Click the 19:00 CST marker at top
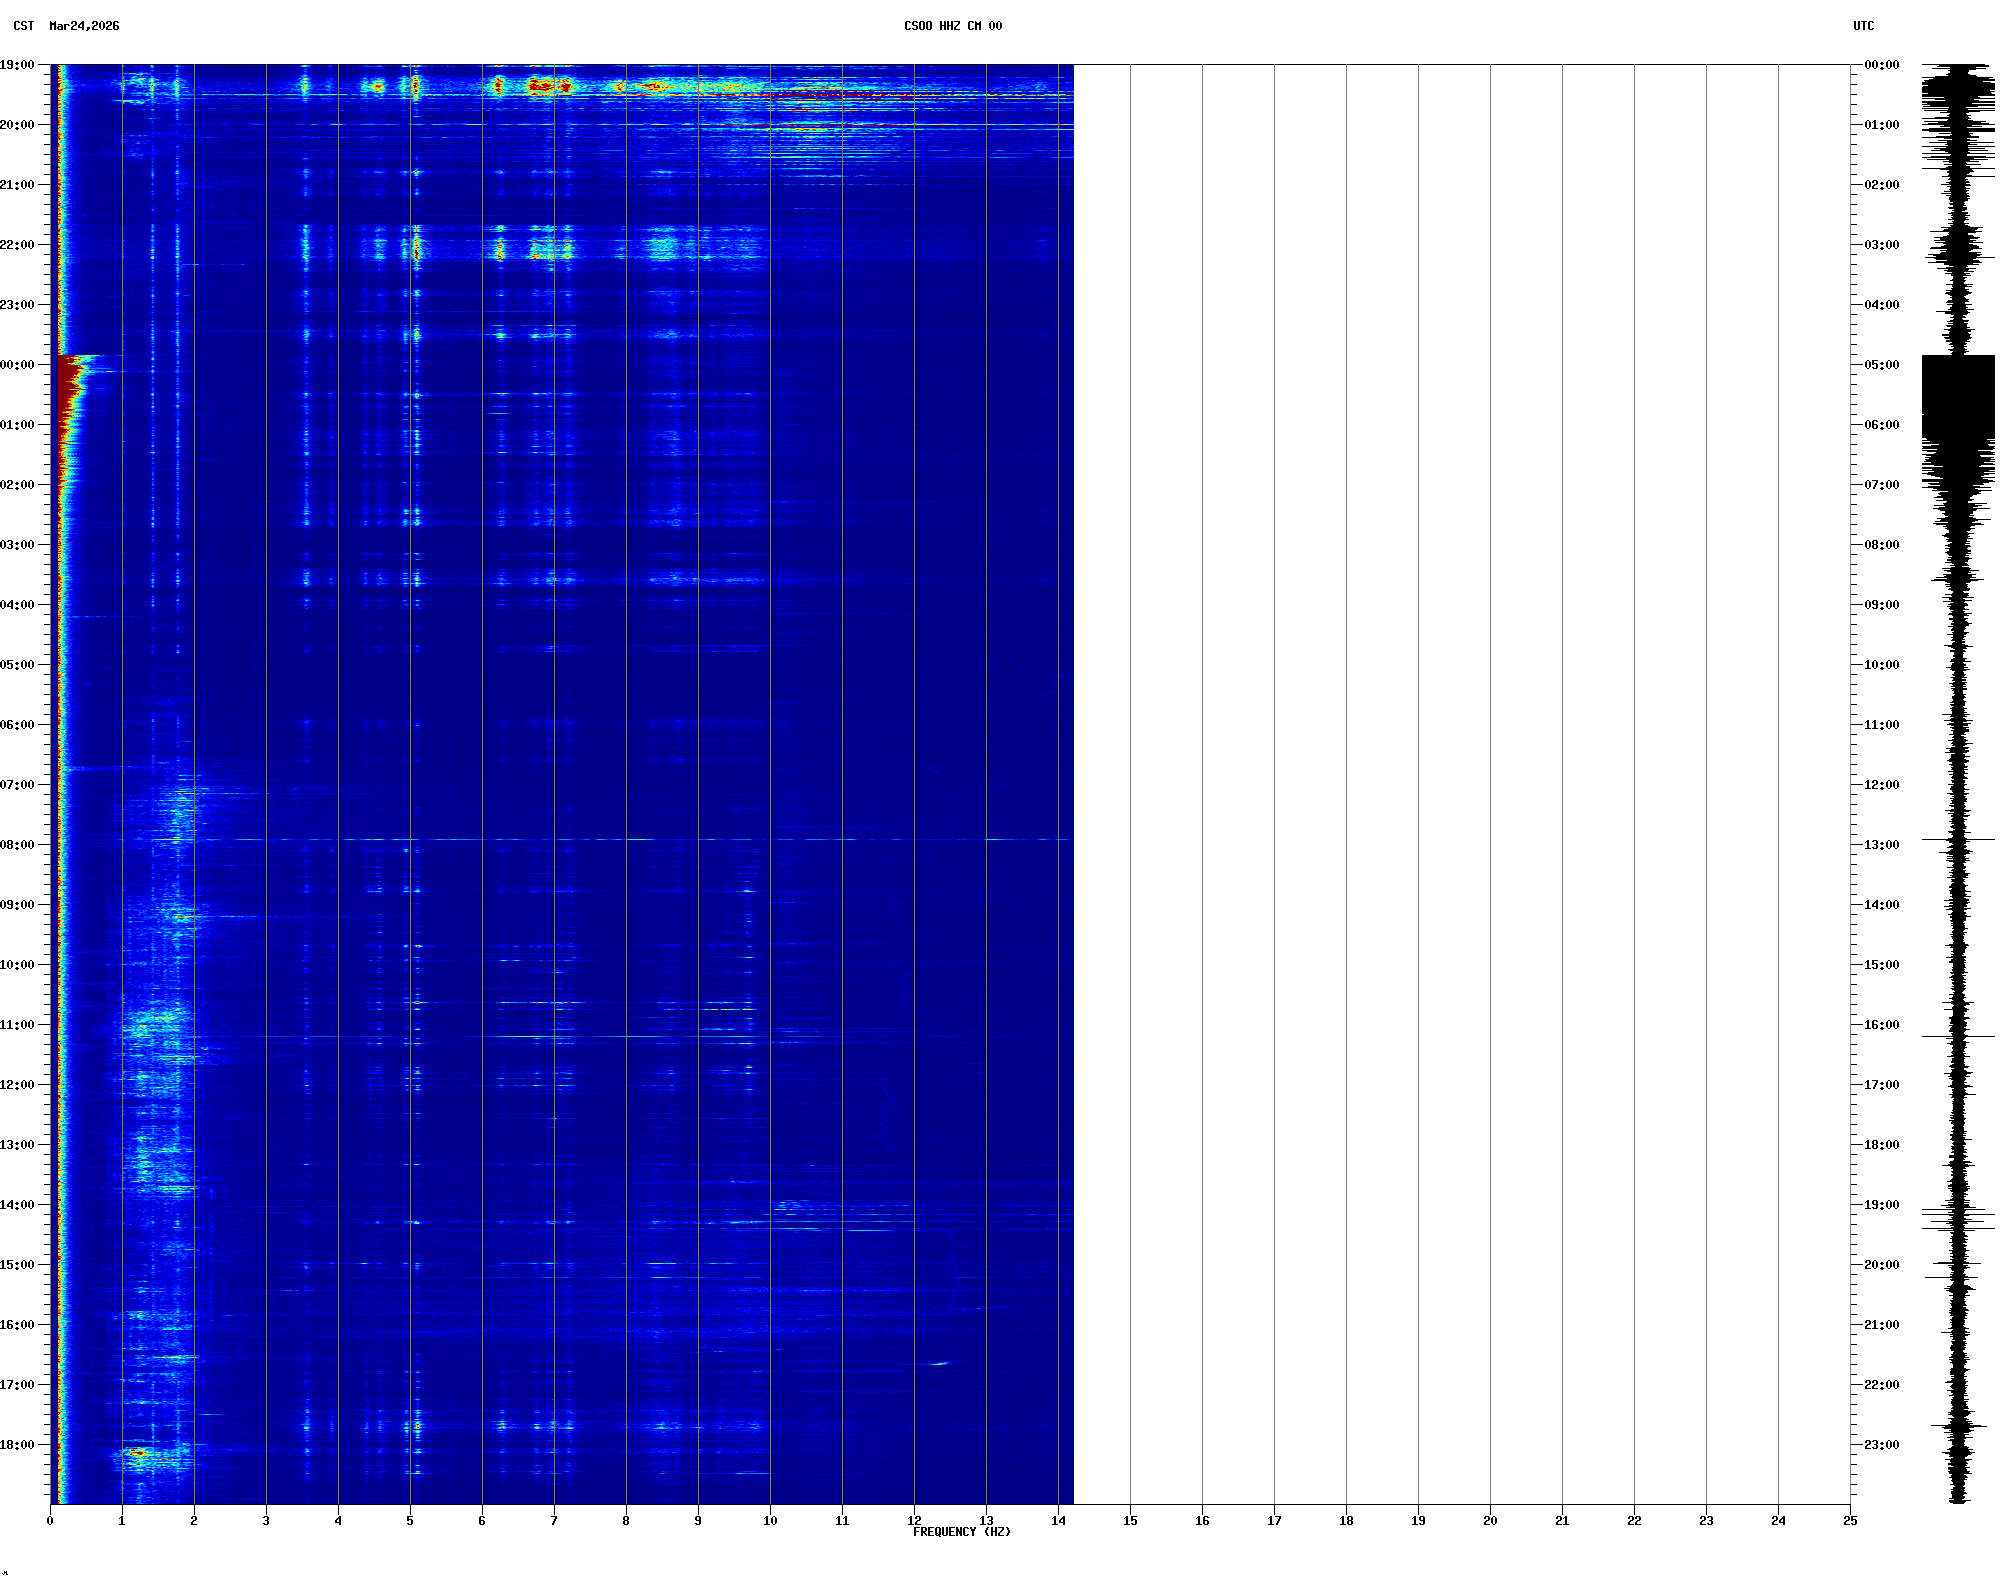The width and height of the screenshot is (2002, 1584). click(x=18, y=65)
